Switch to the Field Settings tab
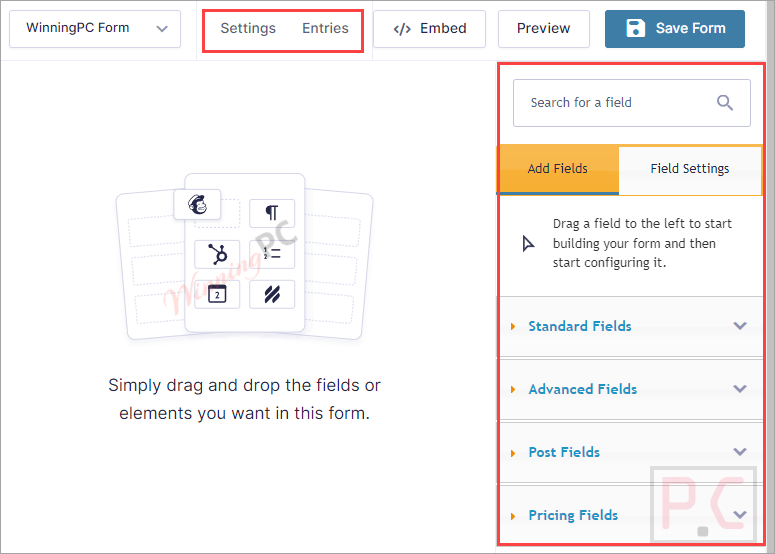The width and height of the screenshot is (775, 554). [690, 169]
